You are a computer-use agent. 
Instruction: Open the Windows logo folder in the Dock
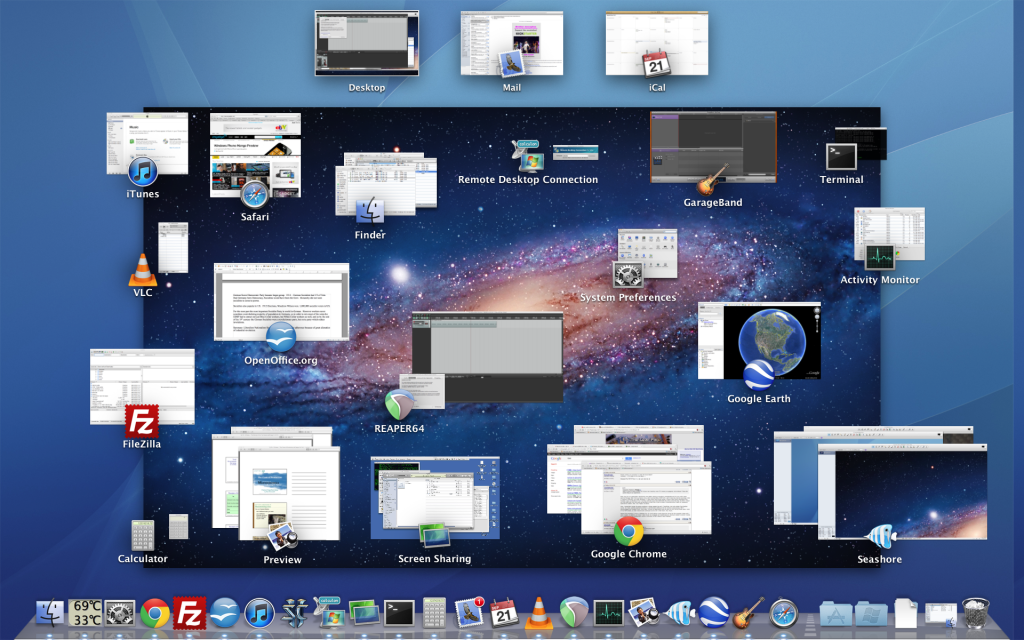coord(872,614)
